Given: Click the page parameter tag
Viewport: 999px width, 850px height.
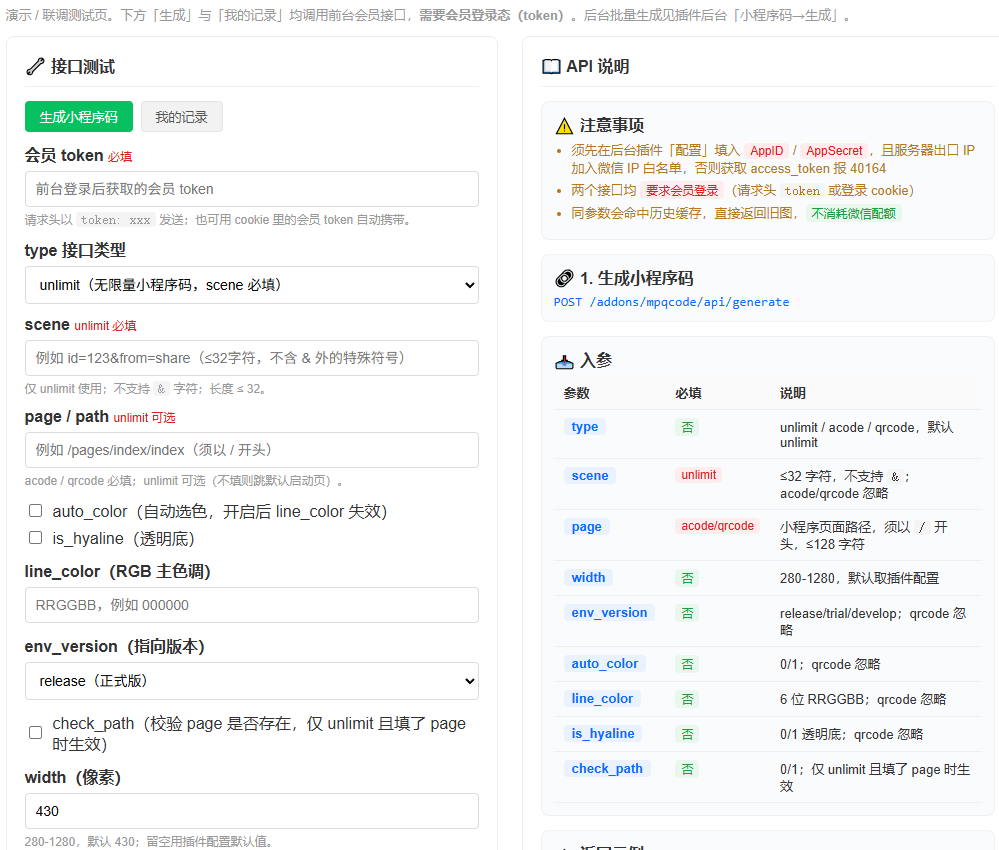Looking at the screenshot, I should 587,526.
